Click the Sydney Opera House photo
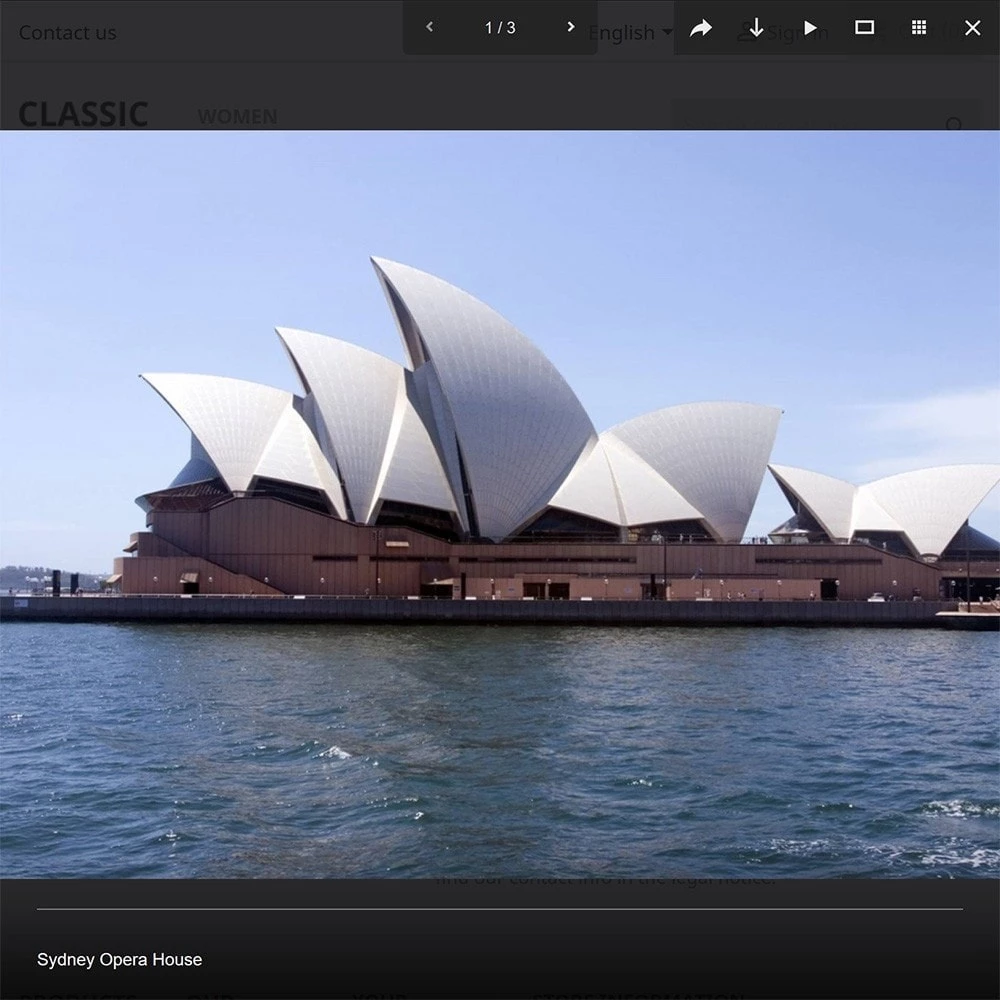The image size is (1000, 1000). (x=500, y=504)
